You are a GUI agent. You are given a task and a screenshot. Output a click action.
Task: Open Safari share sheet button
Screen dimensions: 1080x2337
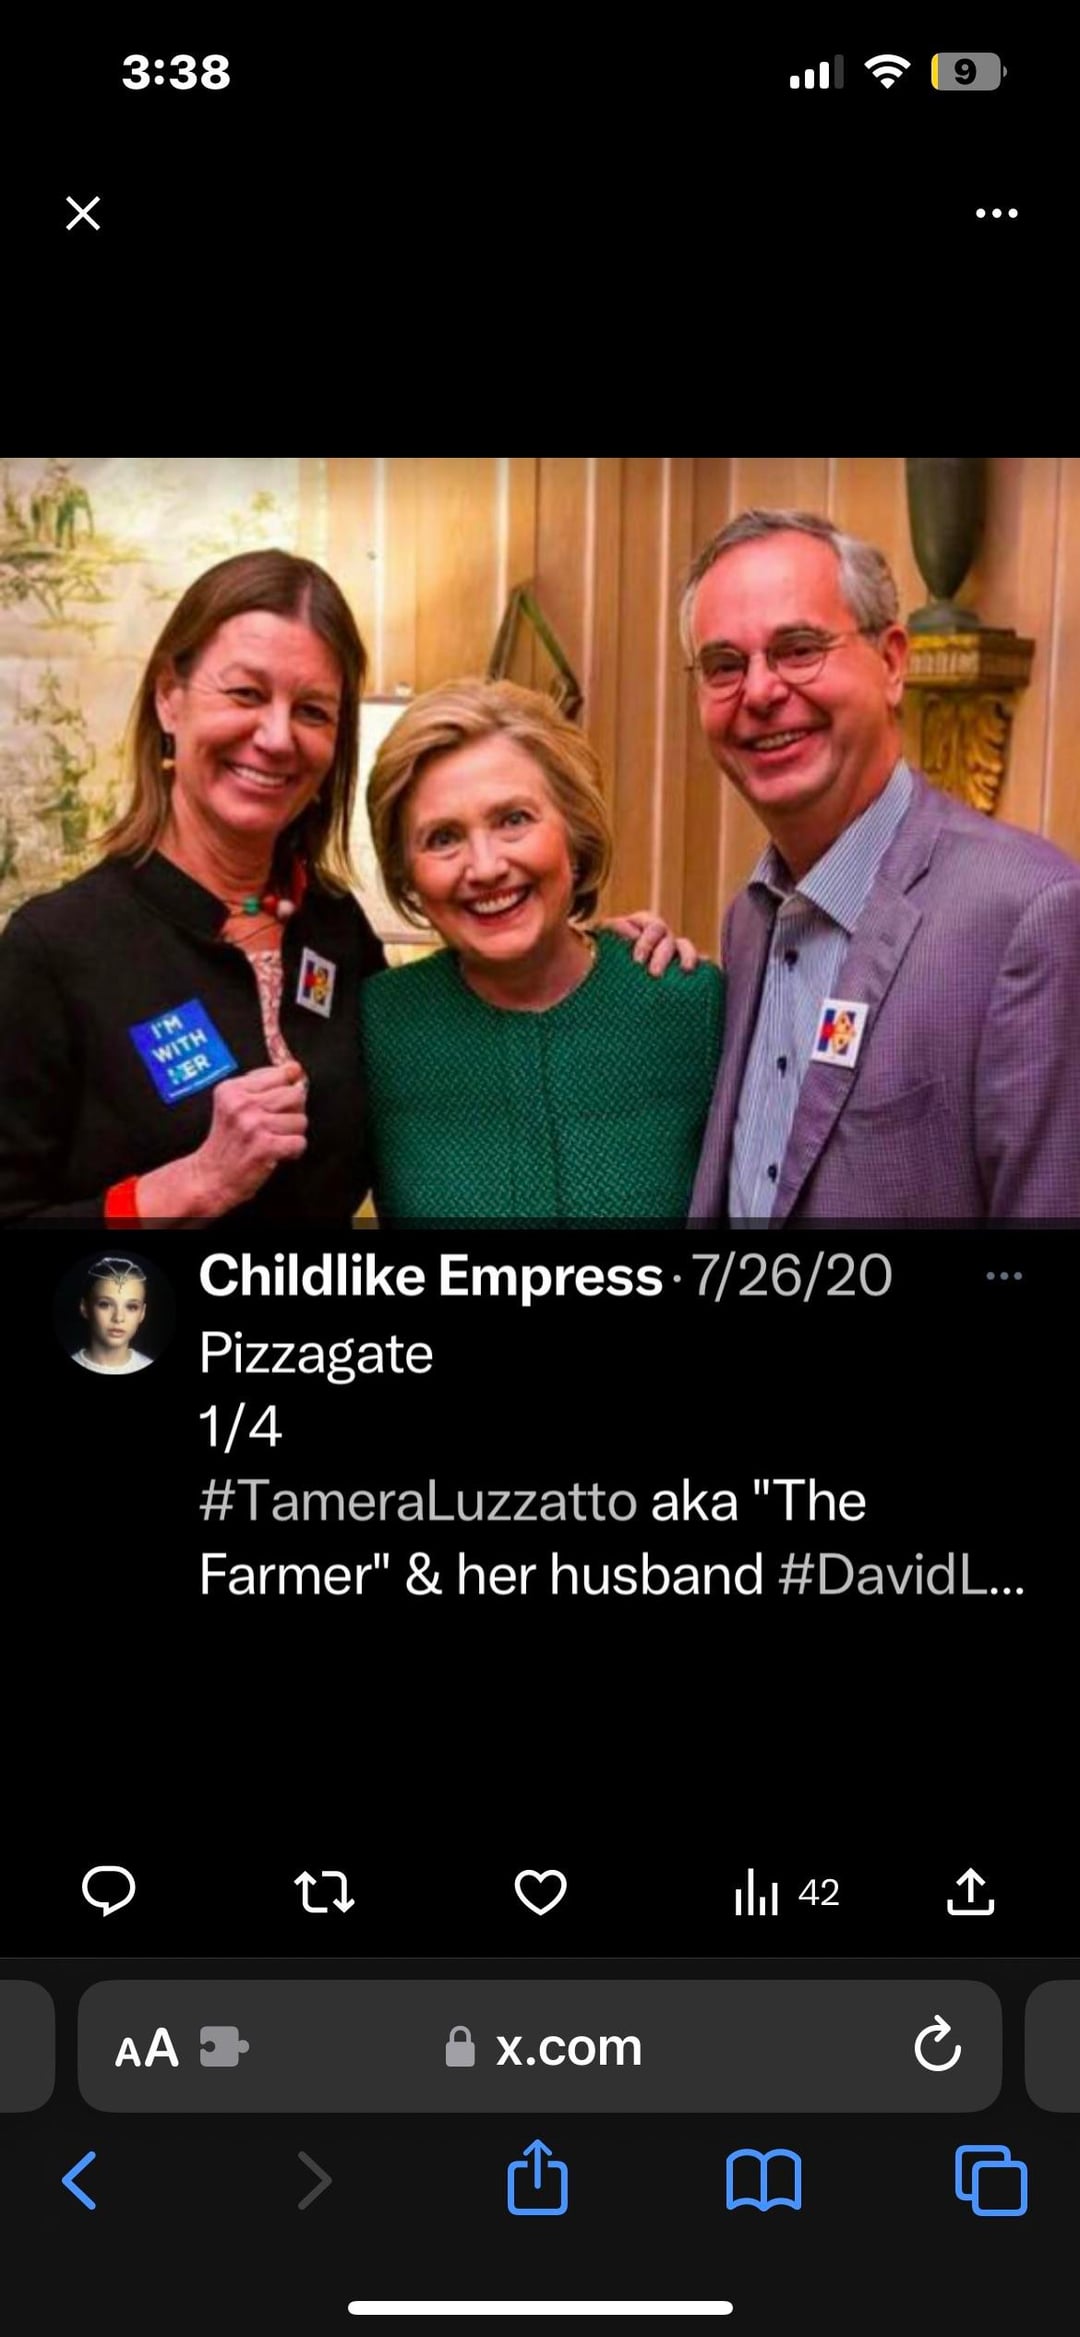pyautogui.click(x=538, y=2177)
